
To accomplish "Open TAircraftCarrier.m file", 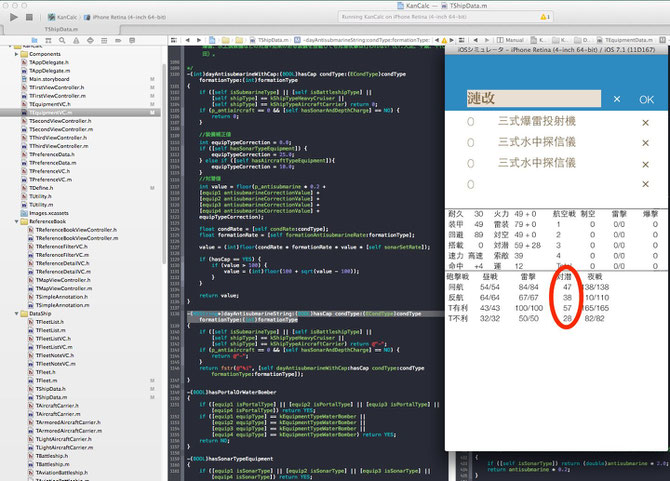I will 58,414.
